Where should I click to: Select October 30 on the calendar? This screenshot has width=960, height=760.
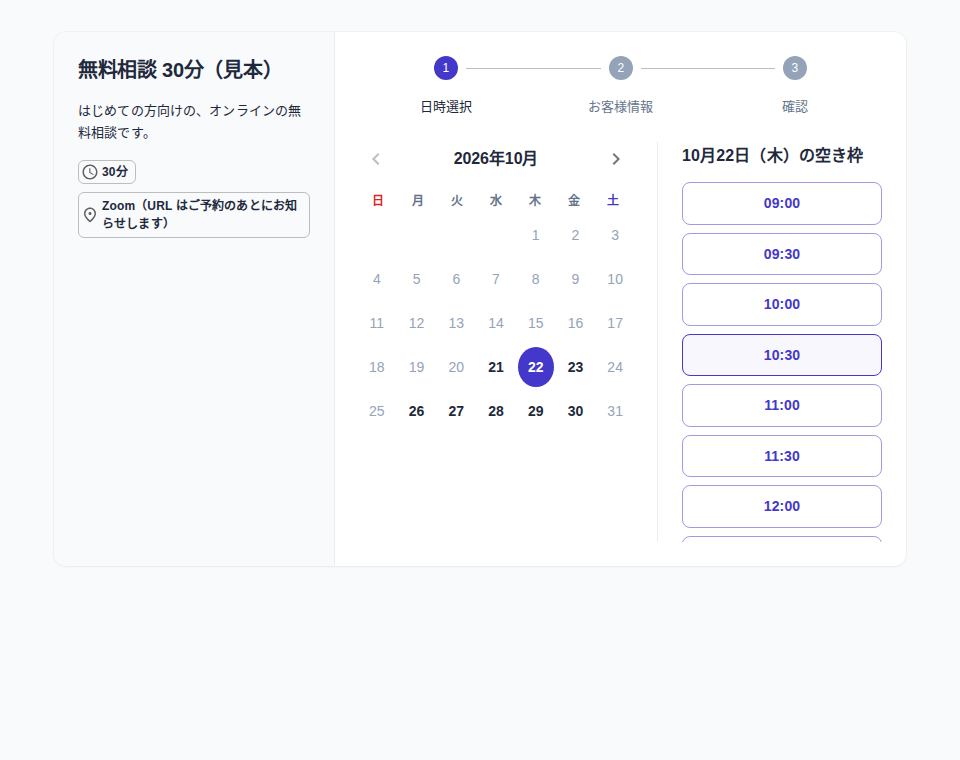click(576, 412)
